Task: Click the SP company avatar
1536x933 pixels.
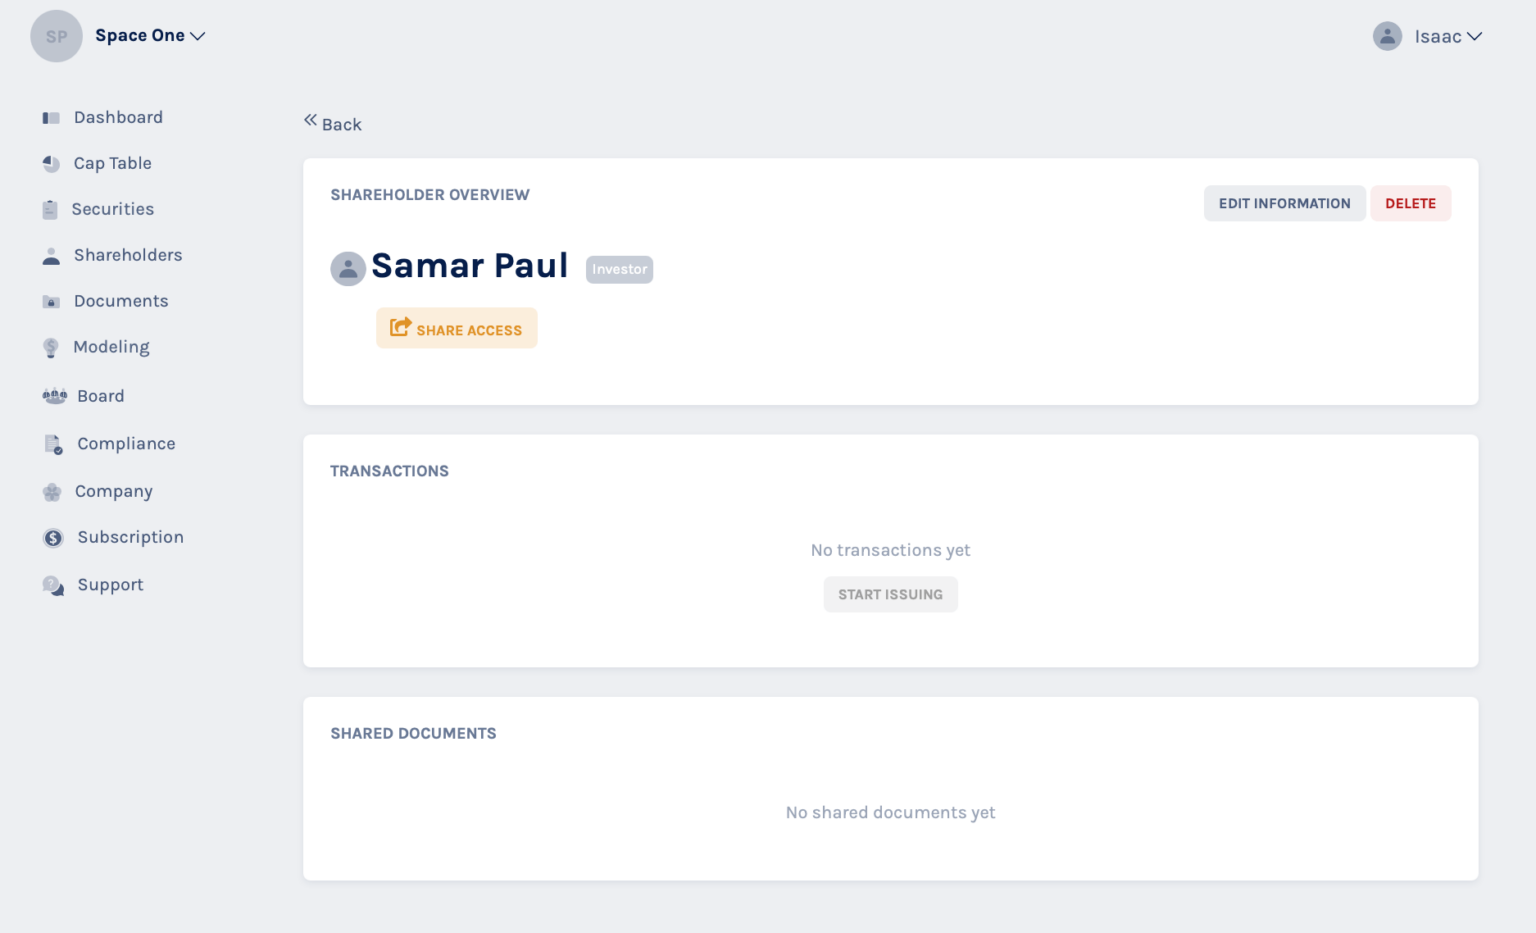Action: pos(57,36)
